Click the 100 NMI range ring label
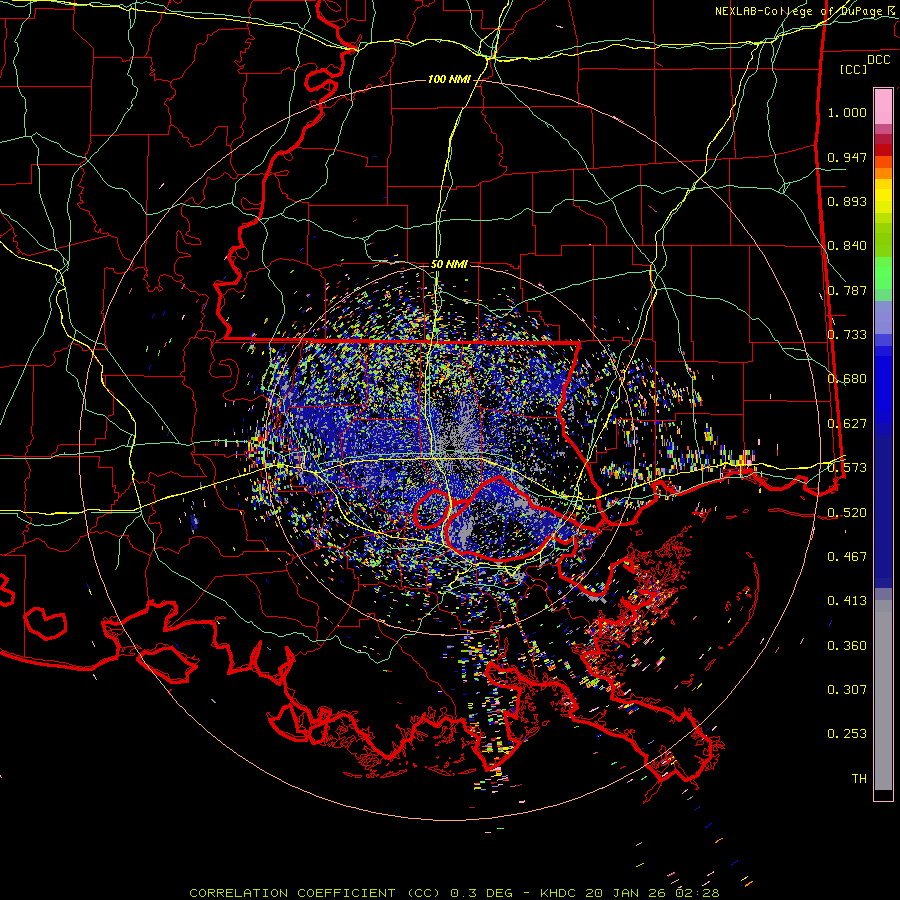 [x=449, y=79]
